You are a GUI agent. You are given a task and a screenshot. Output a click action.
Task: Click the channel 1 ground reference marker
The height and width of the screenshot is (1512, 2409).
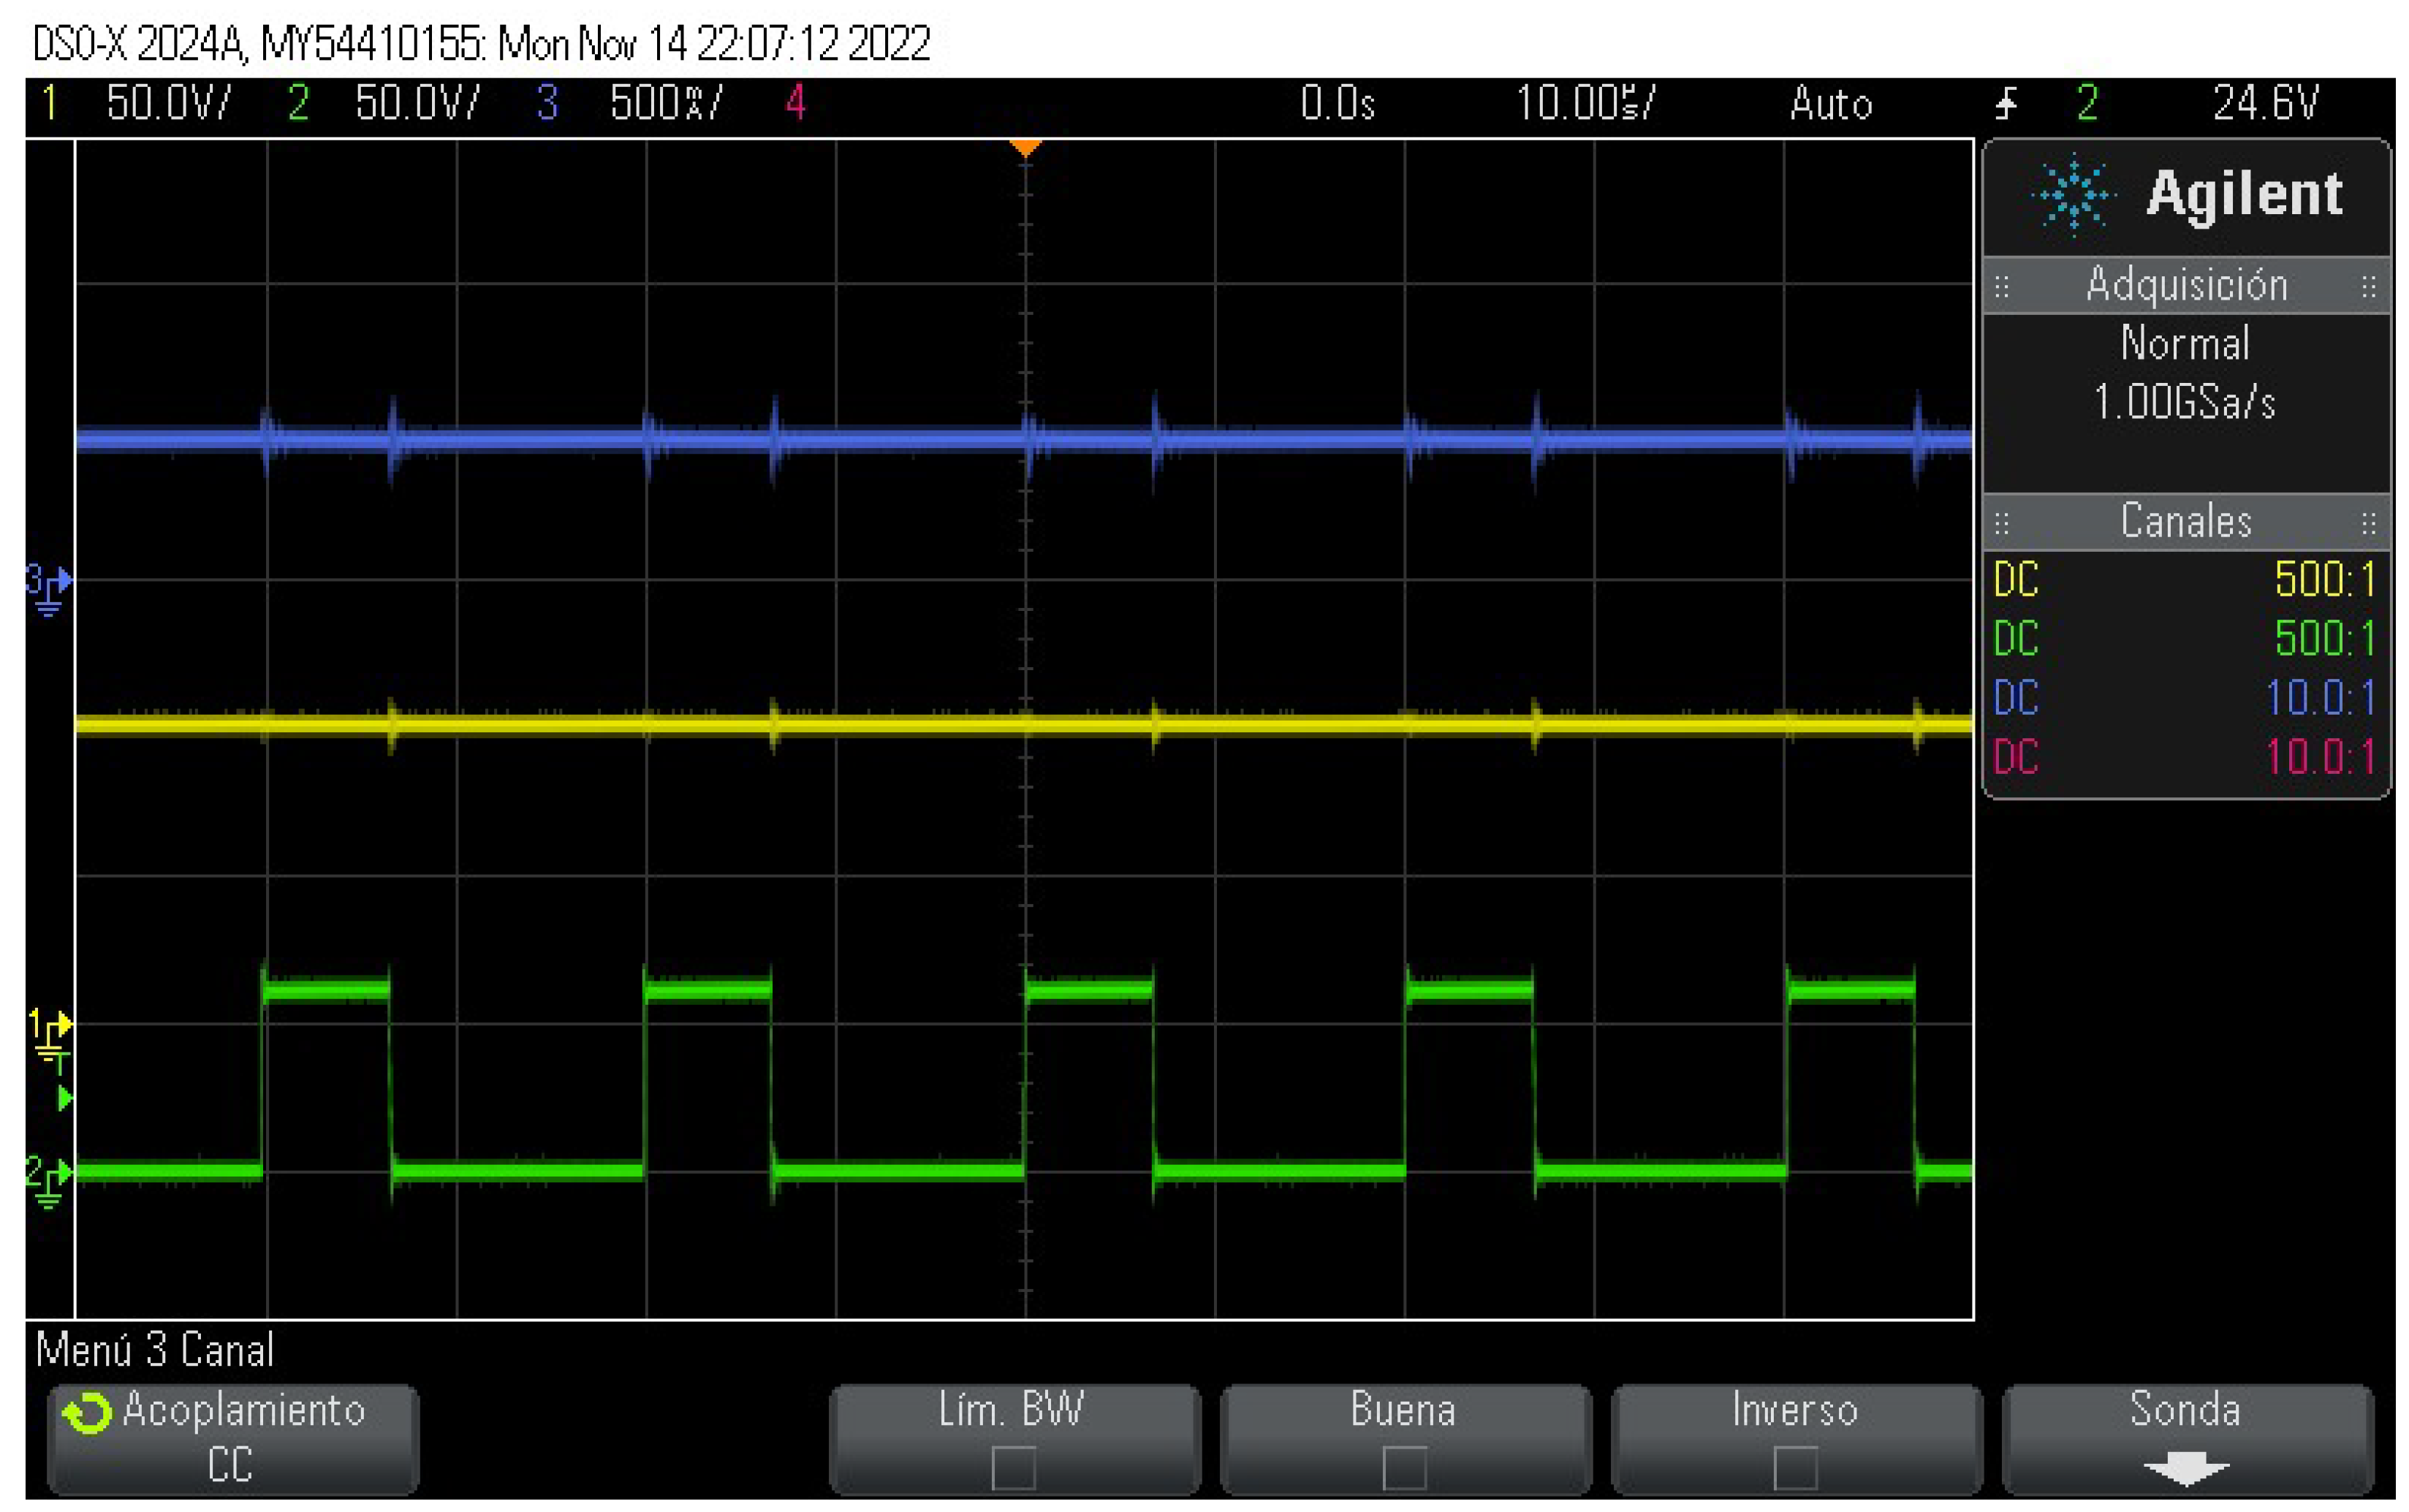(x=49, y=1033)
